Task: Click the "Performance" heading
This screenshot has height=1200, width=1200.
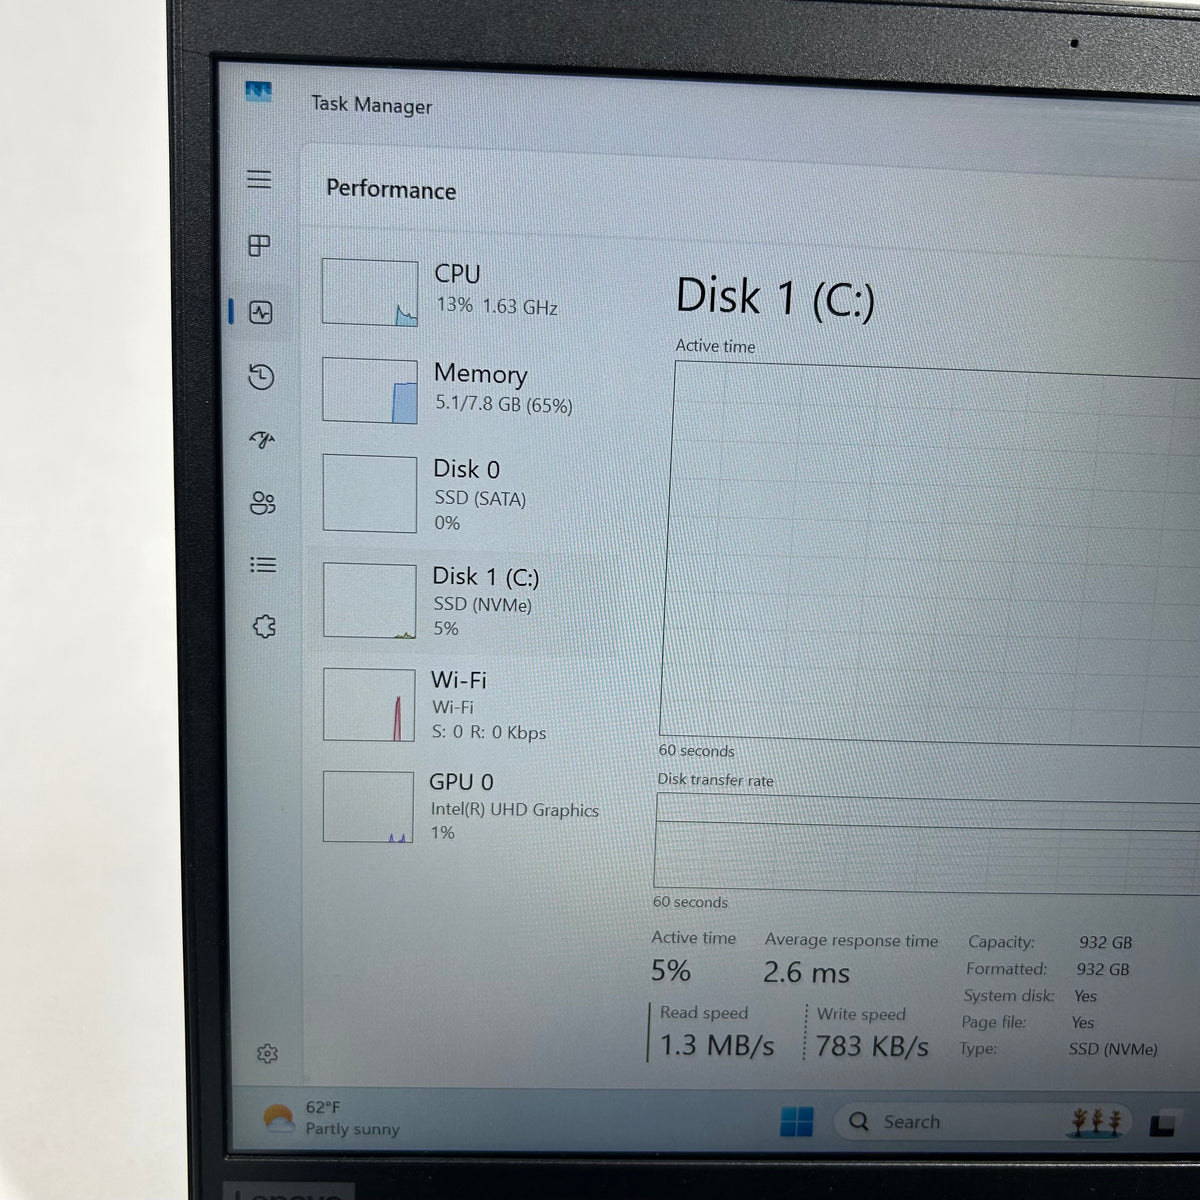Action: [x=391, y=190]
